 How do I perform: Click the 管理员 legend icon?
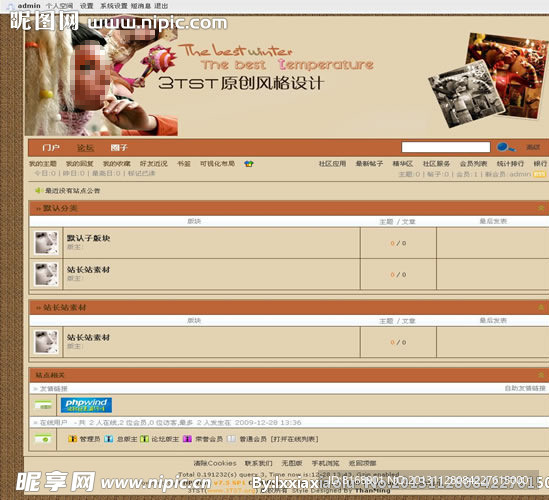[x=72, y=439]
